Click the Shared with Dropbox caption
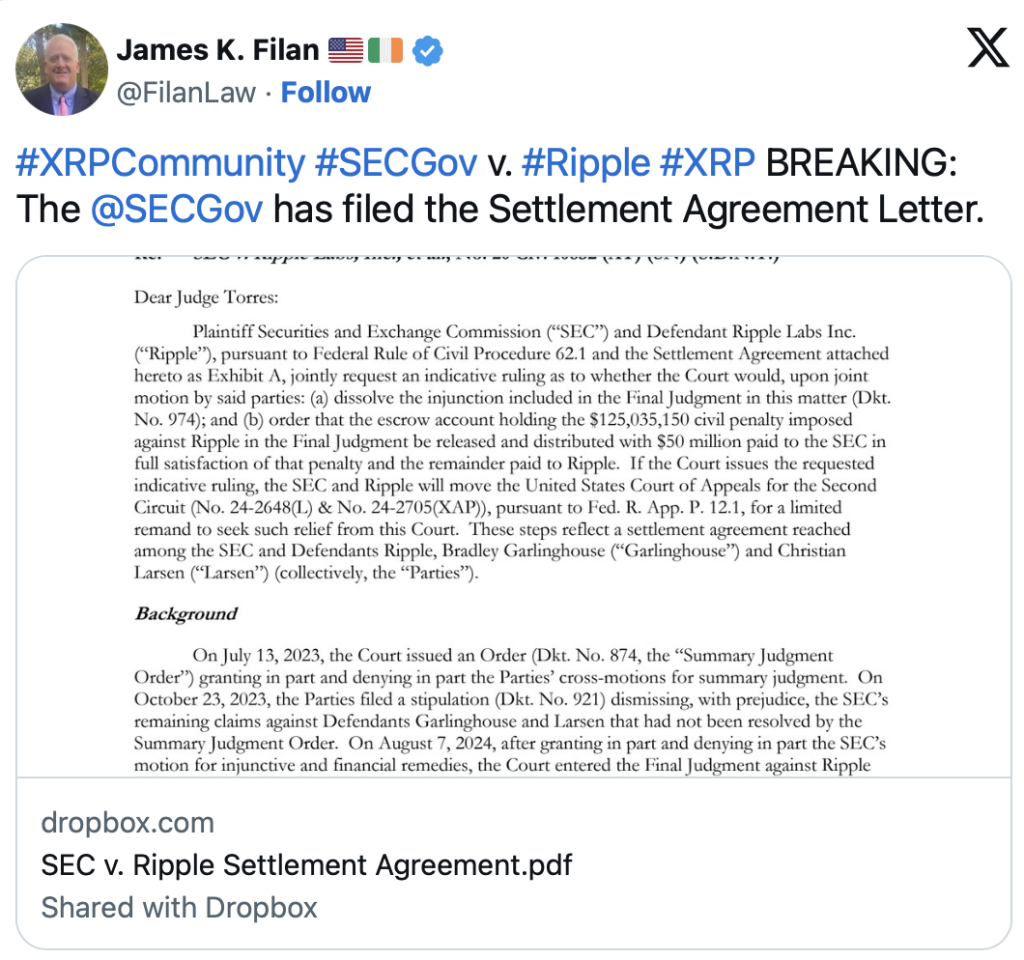 [x=179, y=908]
